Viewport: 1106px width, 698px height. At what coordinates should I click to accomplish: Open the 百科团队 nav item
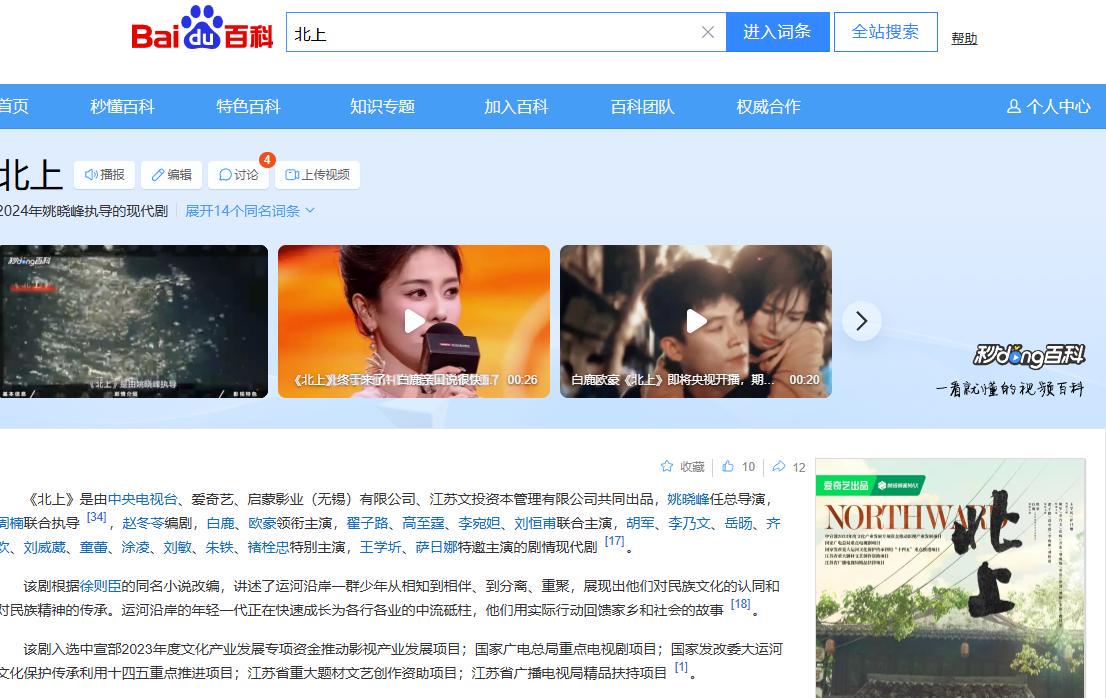[x=643, y=106]
